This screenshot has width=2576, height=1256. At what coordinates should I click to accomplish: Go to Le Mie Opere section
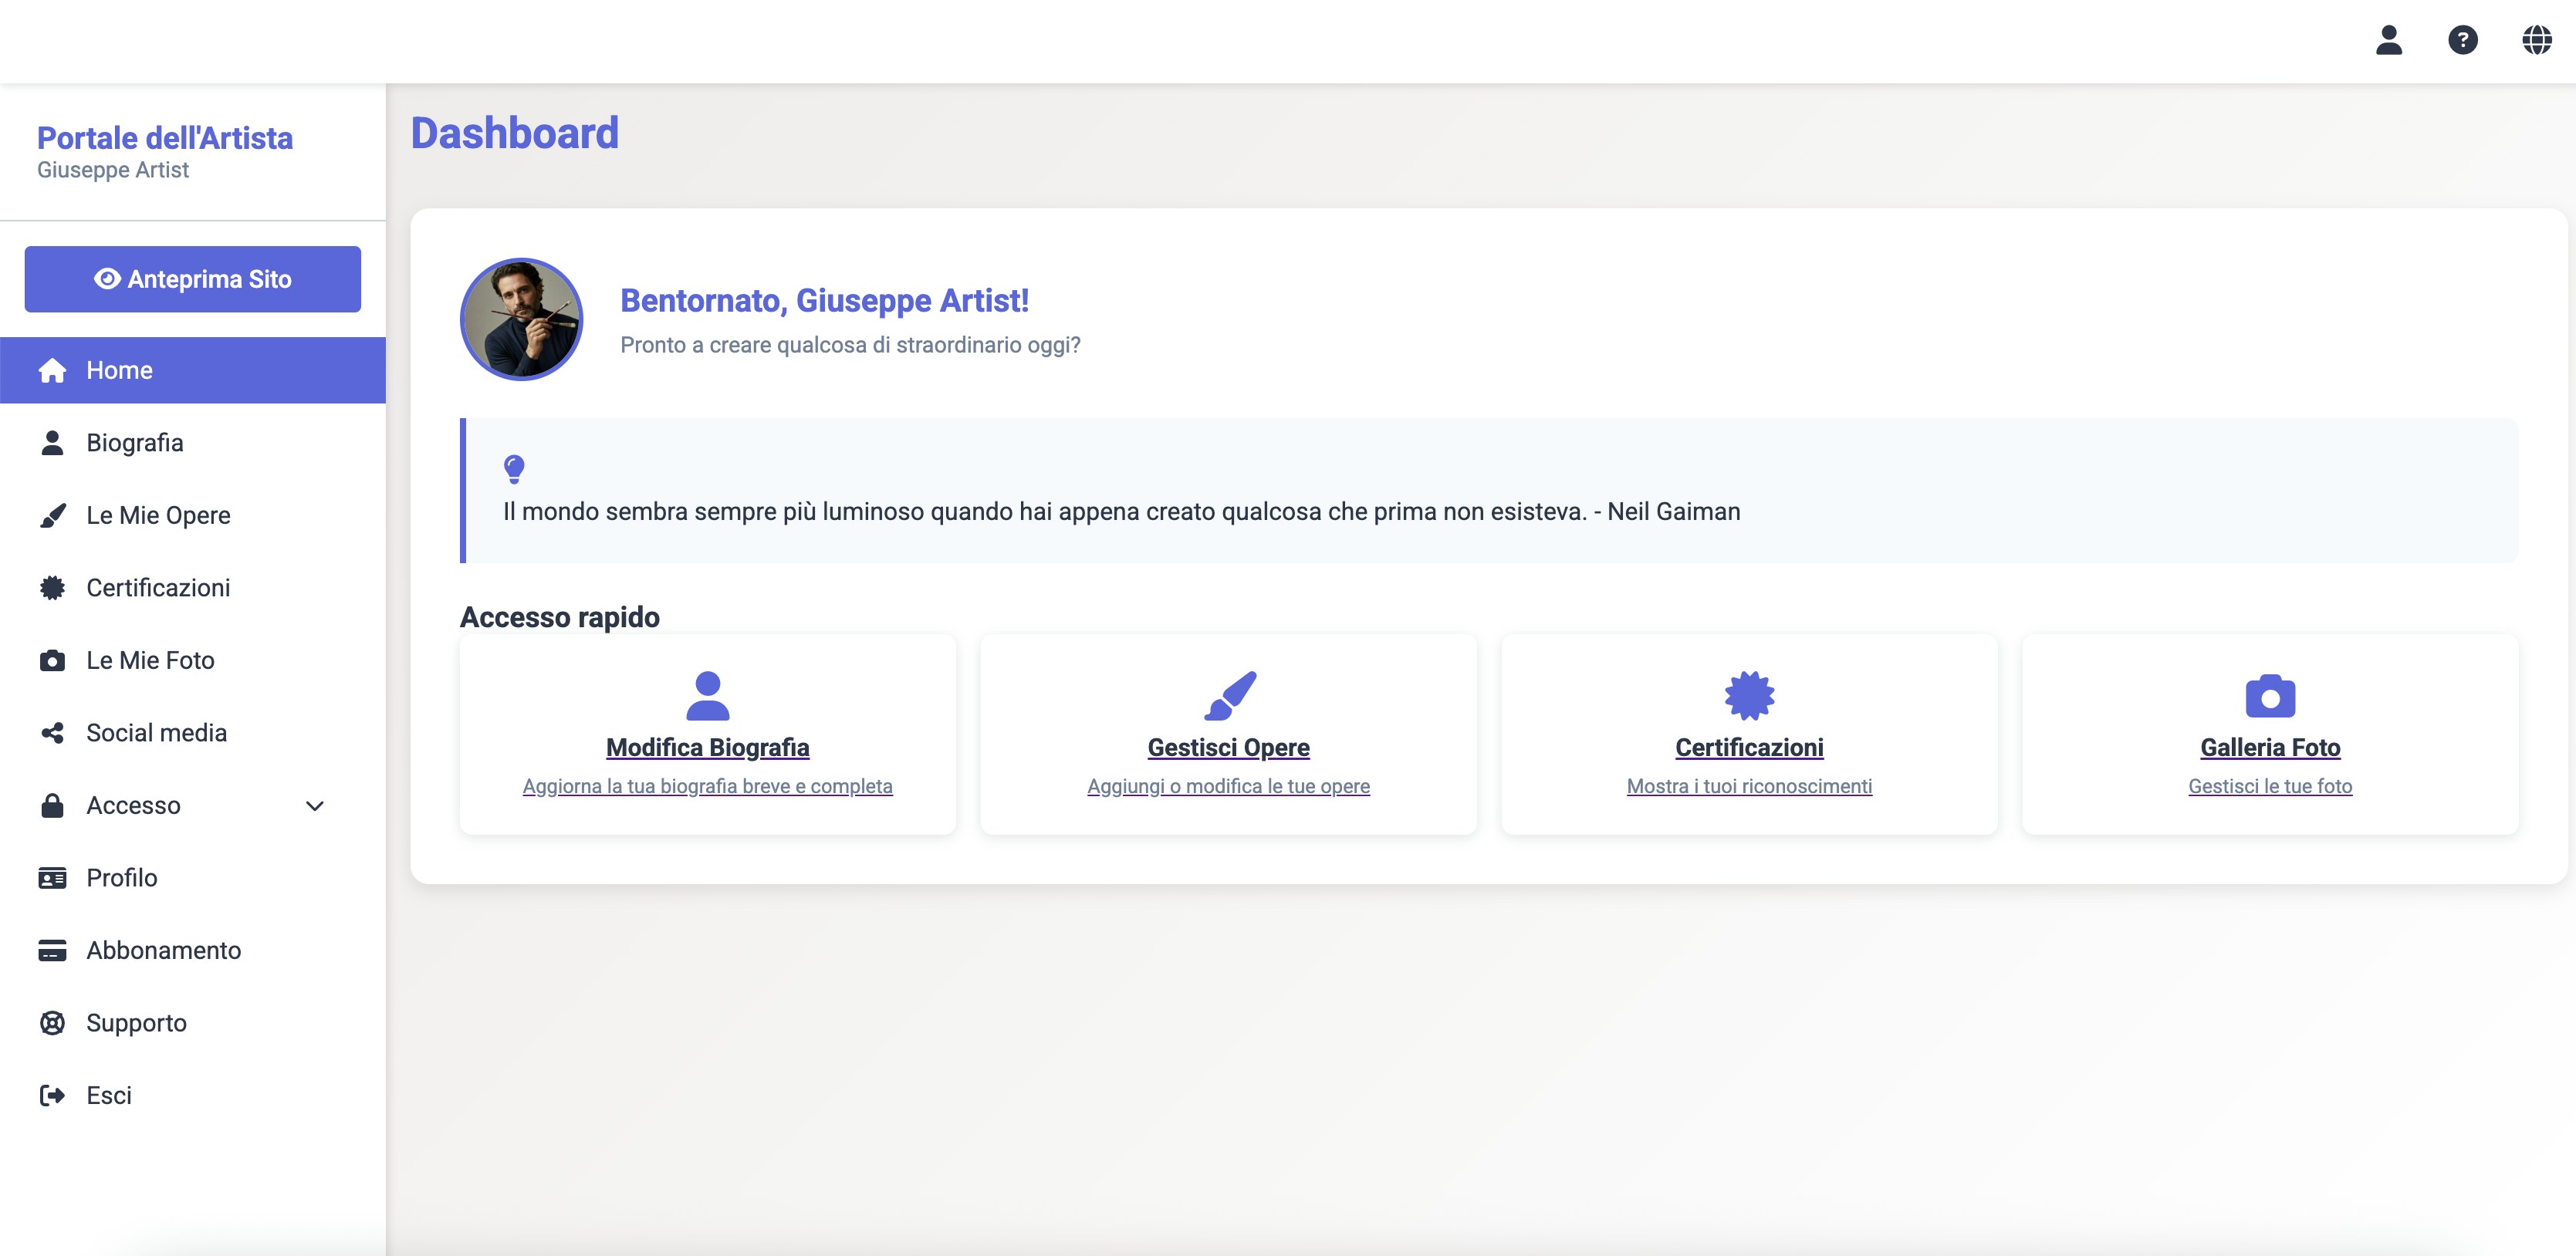point(193,515)
